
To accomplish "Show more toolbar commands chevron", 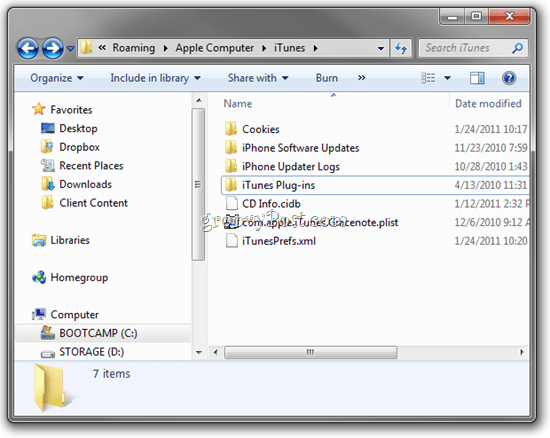I will (x=362, y=78).
